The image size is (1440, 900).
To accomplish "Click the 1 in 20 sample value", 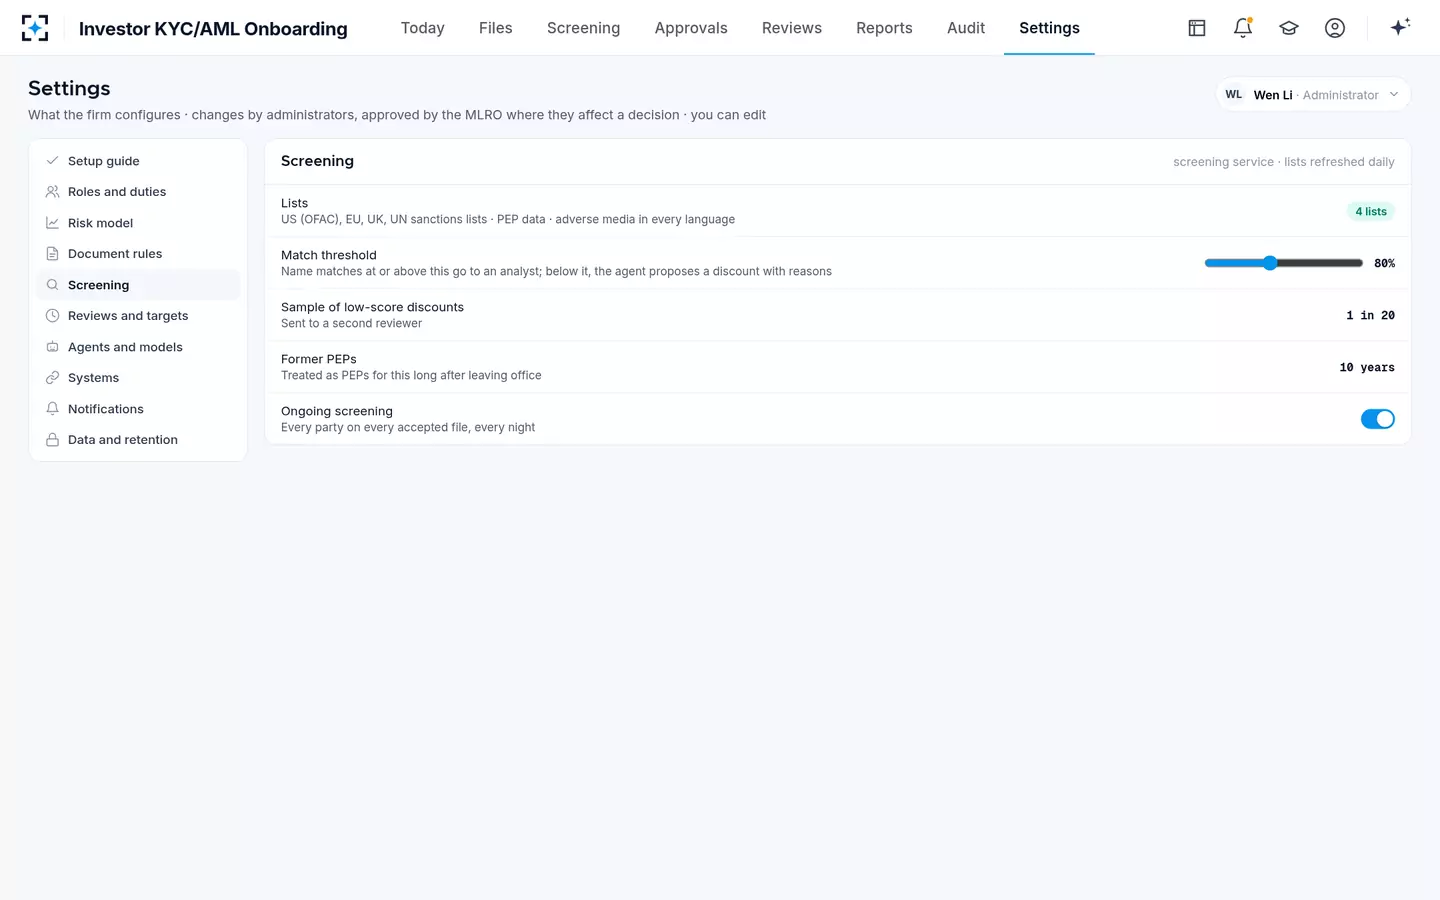I will click(x=1370, y=315).
